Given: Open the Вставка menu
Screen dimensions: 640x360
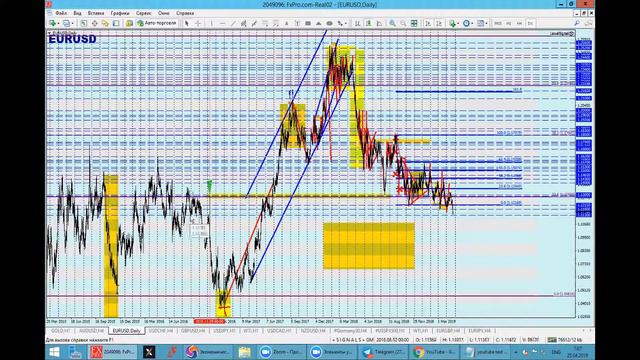Looking at the screenshot, I should [96, 13].
